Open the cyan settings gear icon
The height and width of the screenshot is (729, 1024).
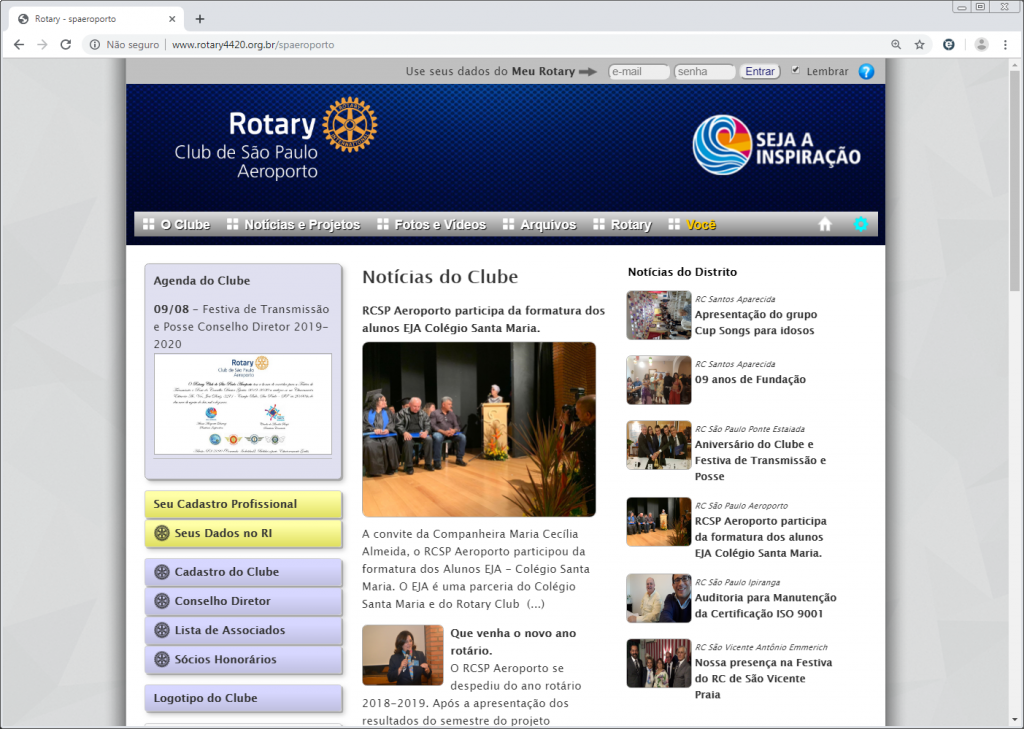(x=860, y=224)
